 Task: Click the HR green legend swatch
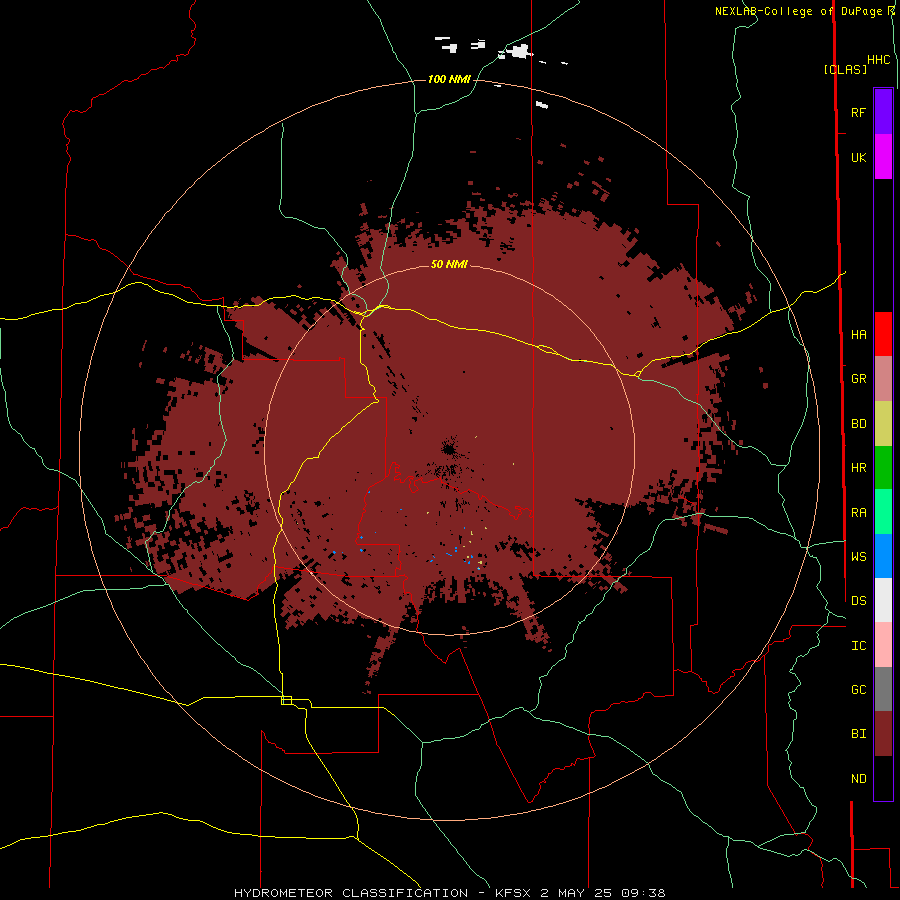pyautogui.click(x=883, y=468)
